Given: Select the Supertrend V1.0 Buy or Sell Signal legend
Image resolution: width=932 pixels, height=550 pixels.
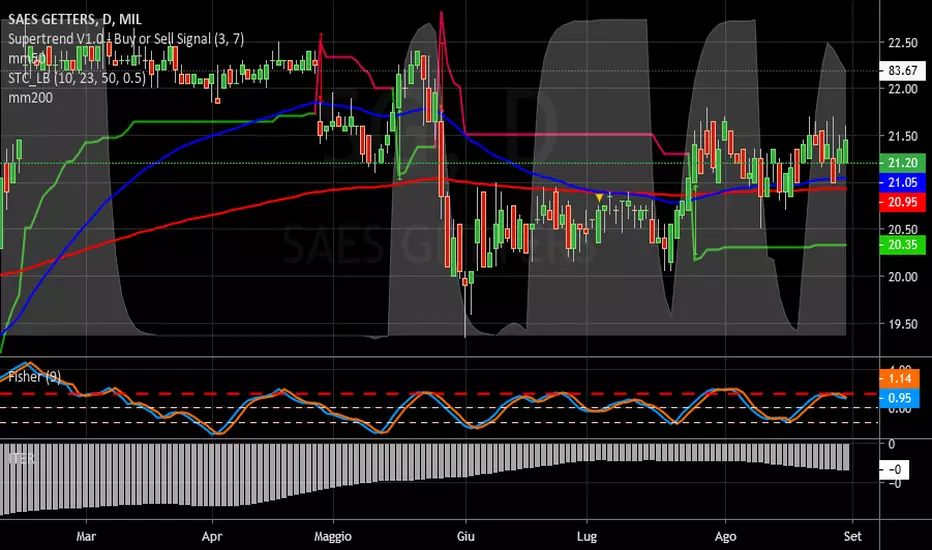Looking at the screenshot, I should click(x=126, y=39).
